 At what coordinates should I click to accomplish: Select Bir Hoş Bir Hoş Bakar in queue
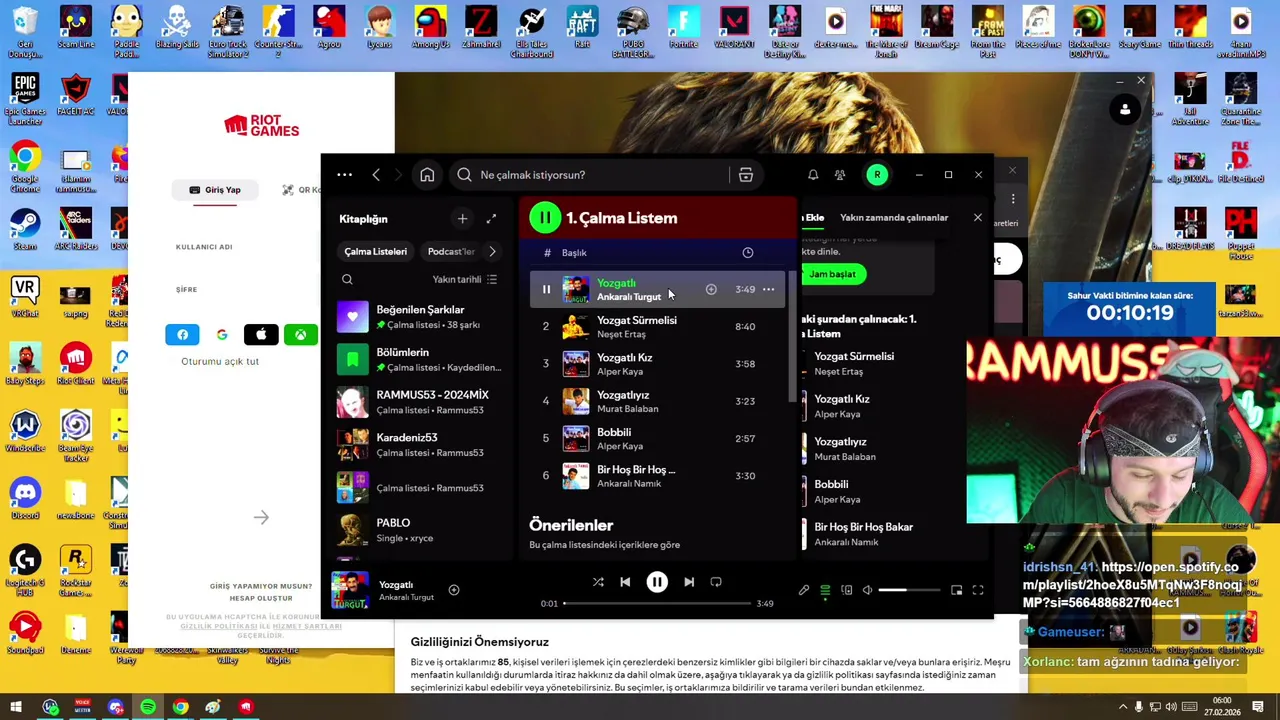click(x=863, y=534)
